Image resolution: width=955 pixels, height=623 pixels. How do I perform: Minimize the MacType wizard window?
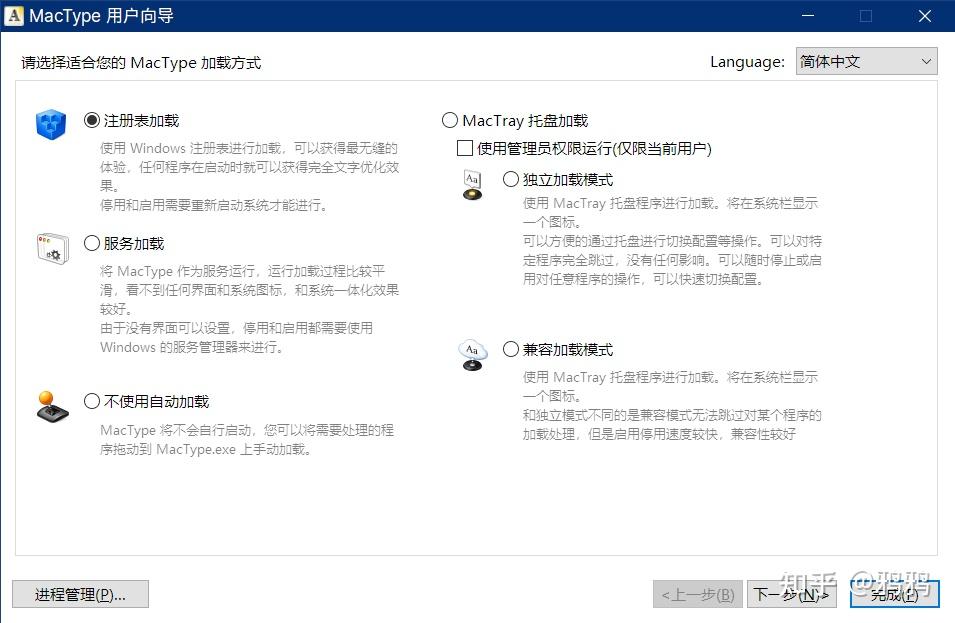click(x=806, y=16)
